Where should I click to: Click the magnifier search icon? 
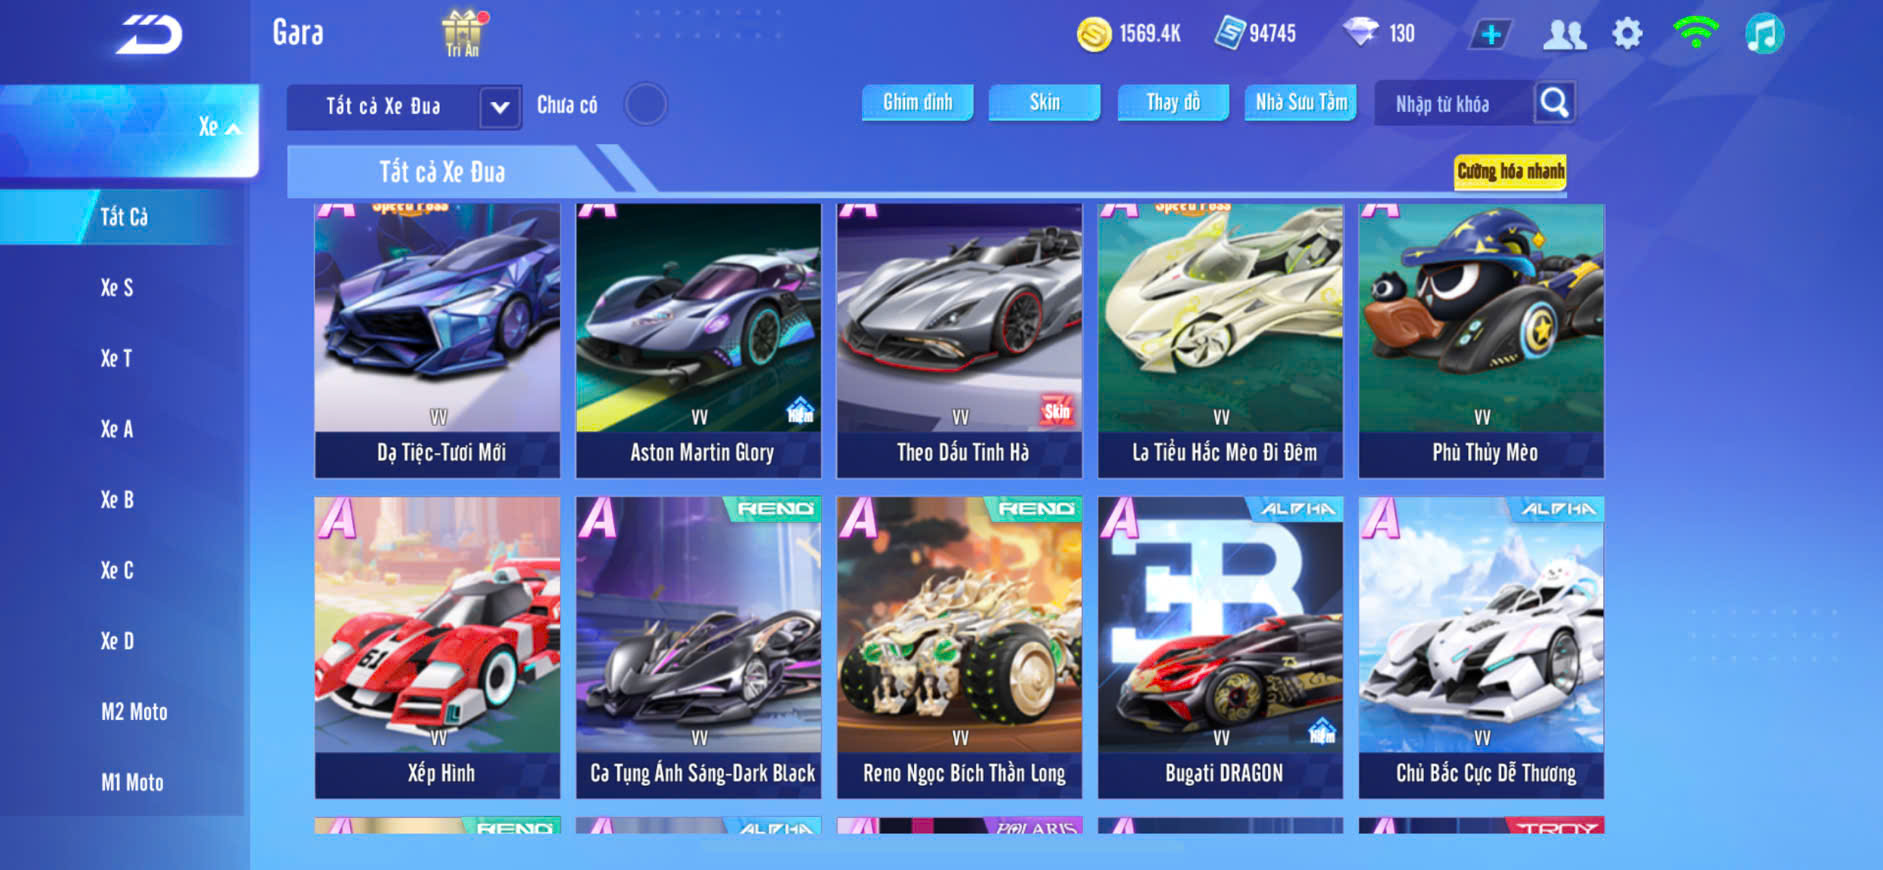(x=1554, y=102)
